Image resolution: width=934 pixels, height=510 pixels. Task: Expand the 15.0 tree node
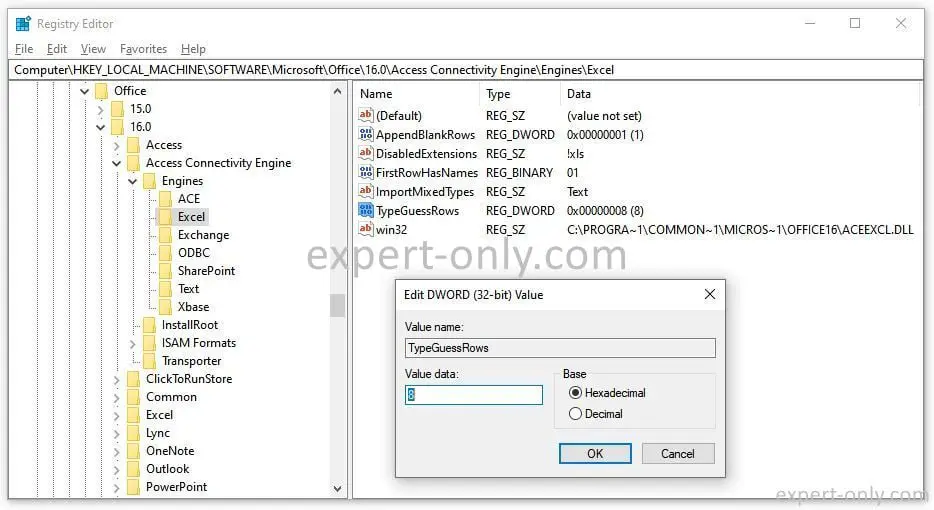pyautogui.click(x=101, y=109)
